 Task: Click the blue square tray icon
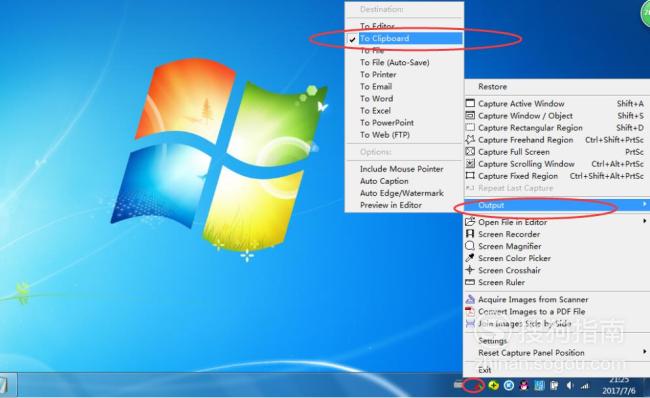539,386
